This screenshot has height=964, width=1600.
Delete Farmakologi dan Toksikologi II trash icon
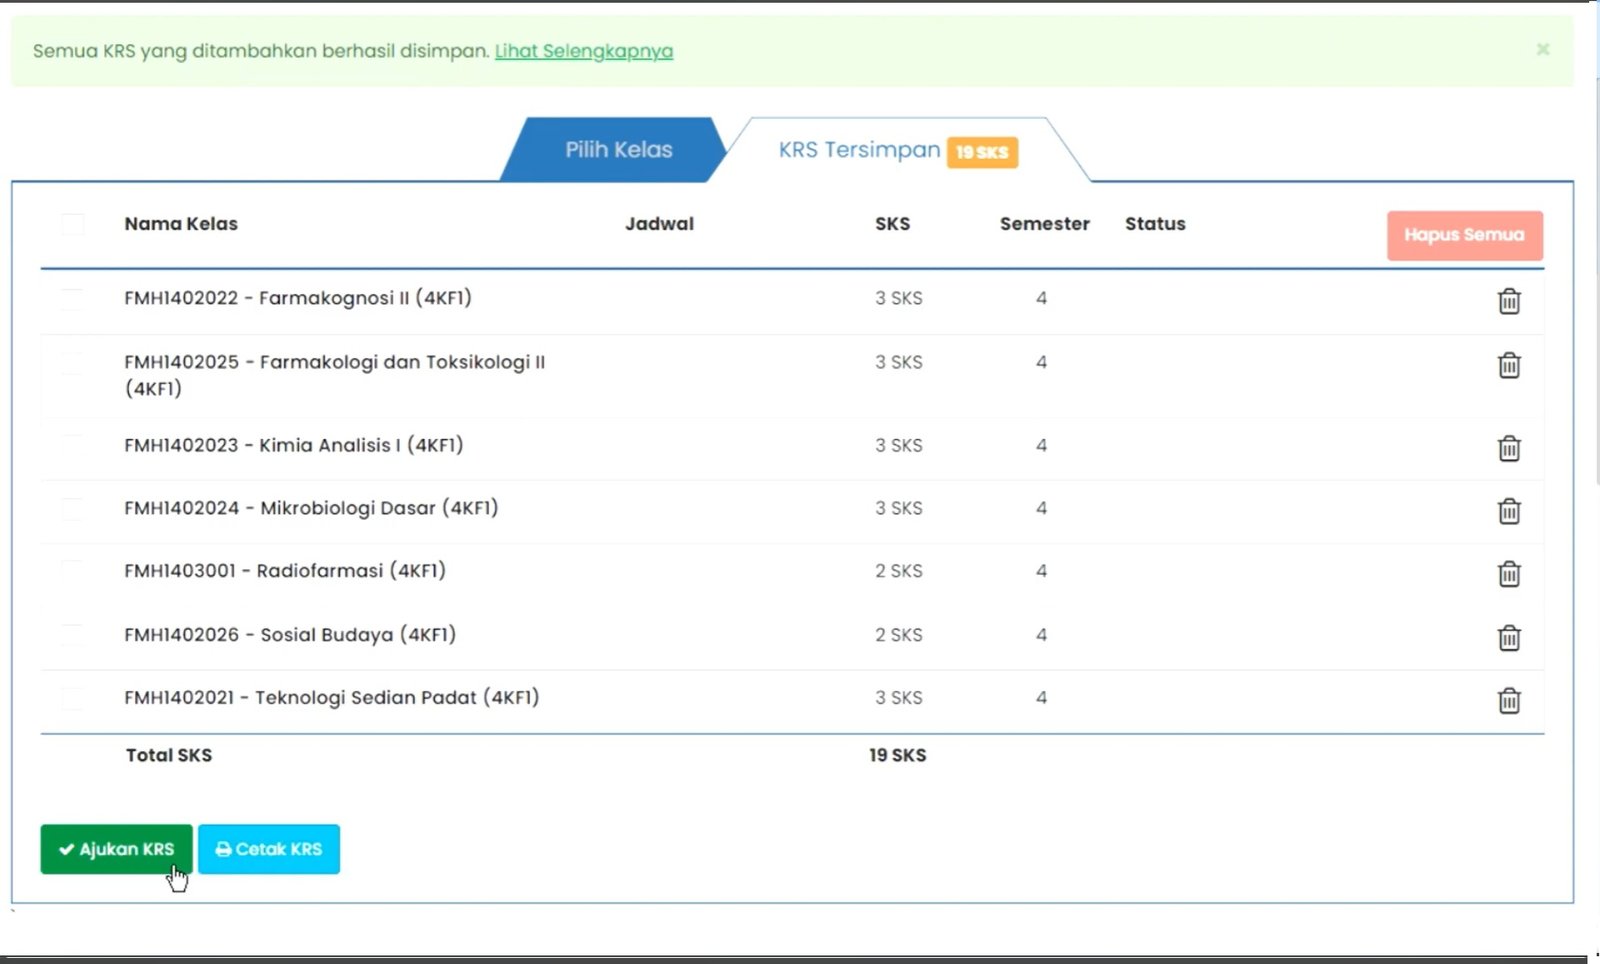click(1509, 365)
